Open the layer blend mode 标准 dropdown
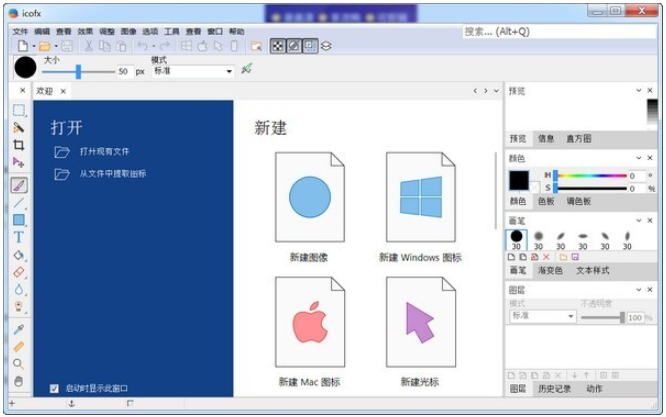666x417 pixels. pos(542,316)
